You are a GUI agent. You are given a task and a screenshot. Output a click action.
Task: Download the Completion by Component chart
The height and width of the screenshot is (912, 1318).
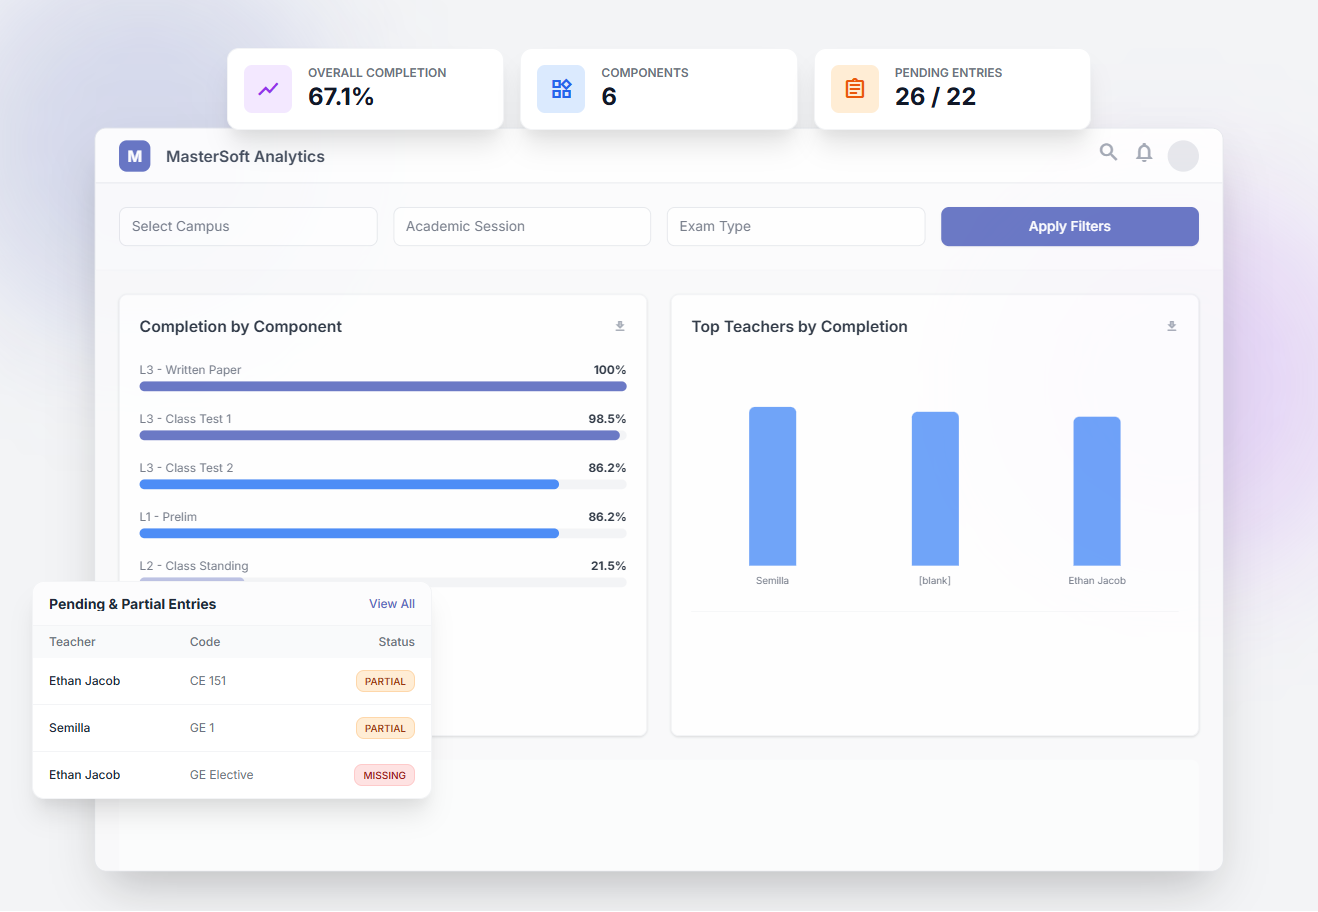coord(620,327)
